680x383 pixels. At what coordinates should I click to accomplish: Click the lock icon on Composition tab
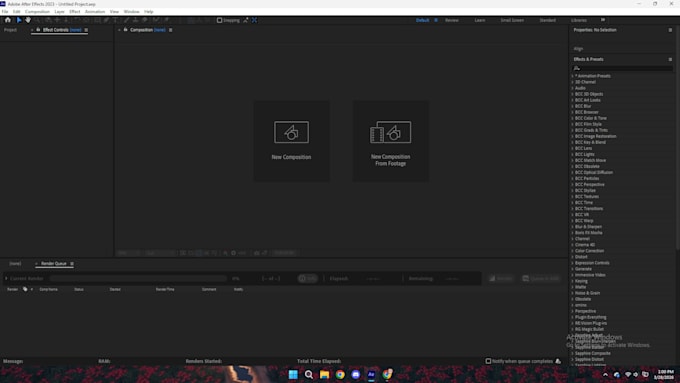(125, 30)
